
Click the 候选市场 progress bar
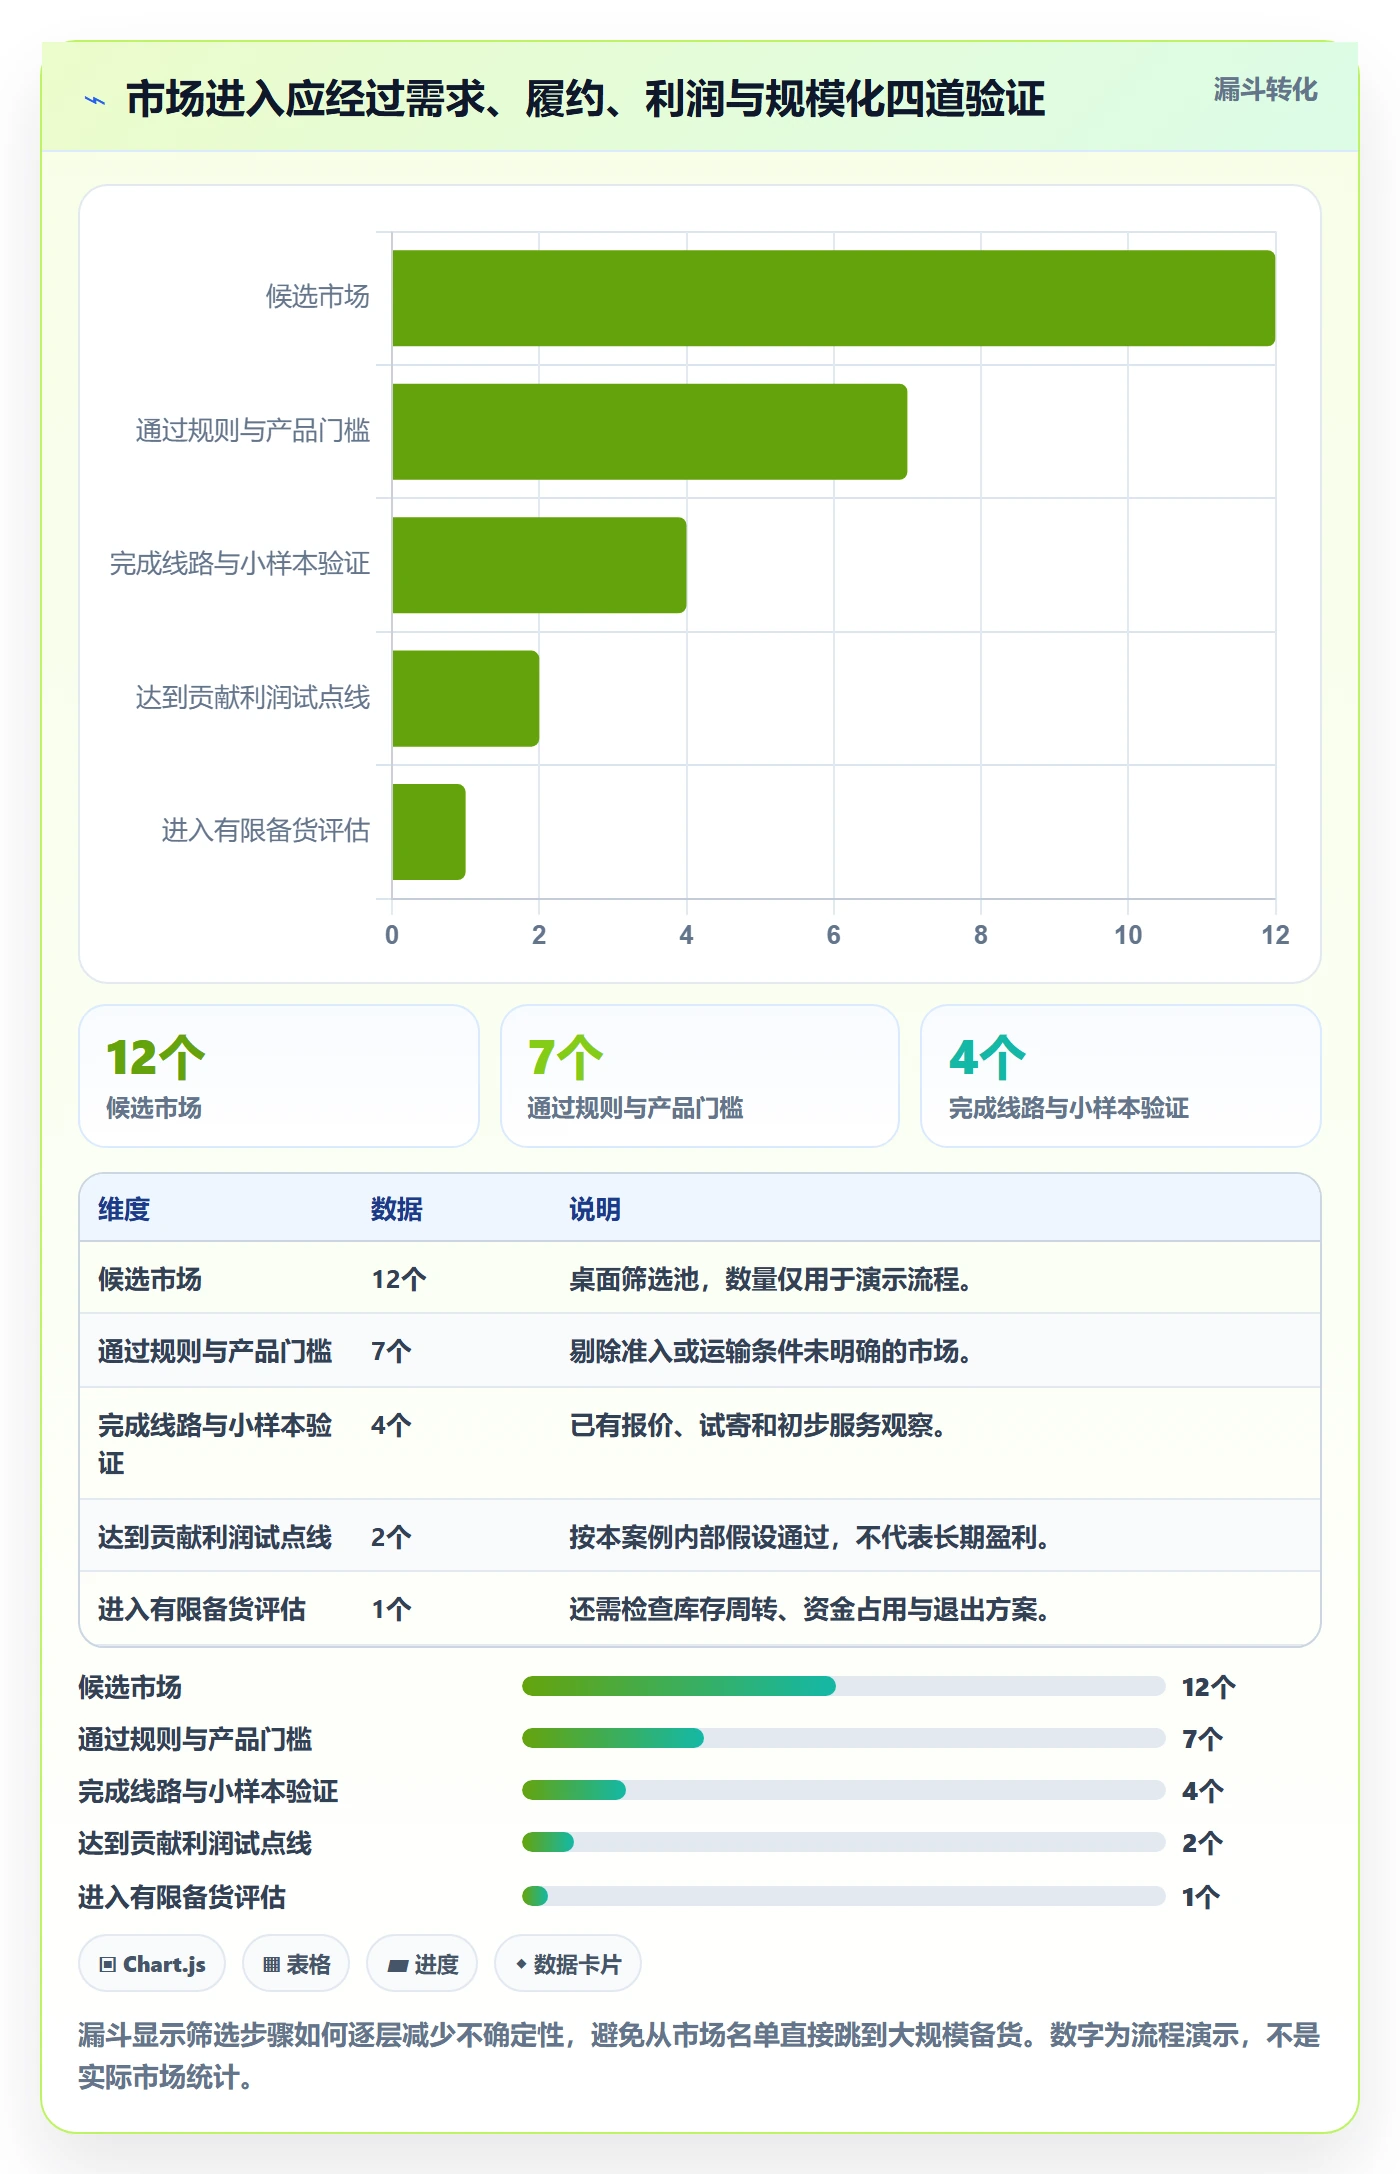[843, 1686]
